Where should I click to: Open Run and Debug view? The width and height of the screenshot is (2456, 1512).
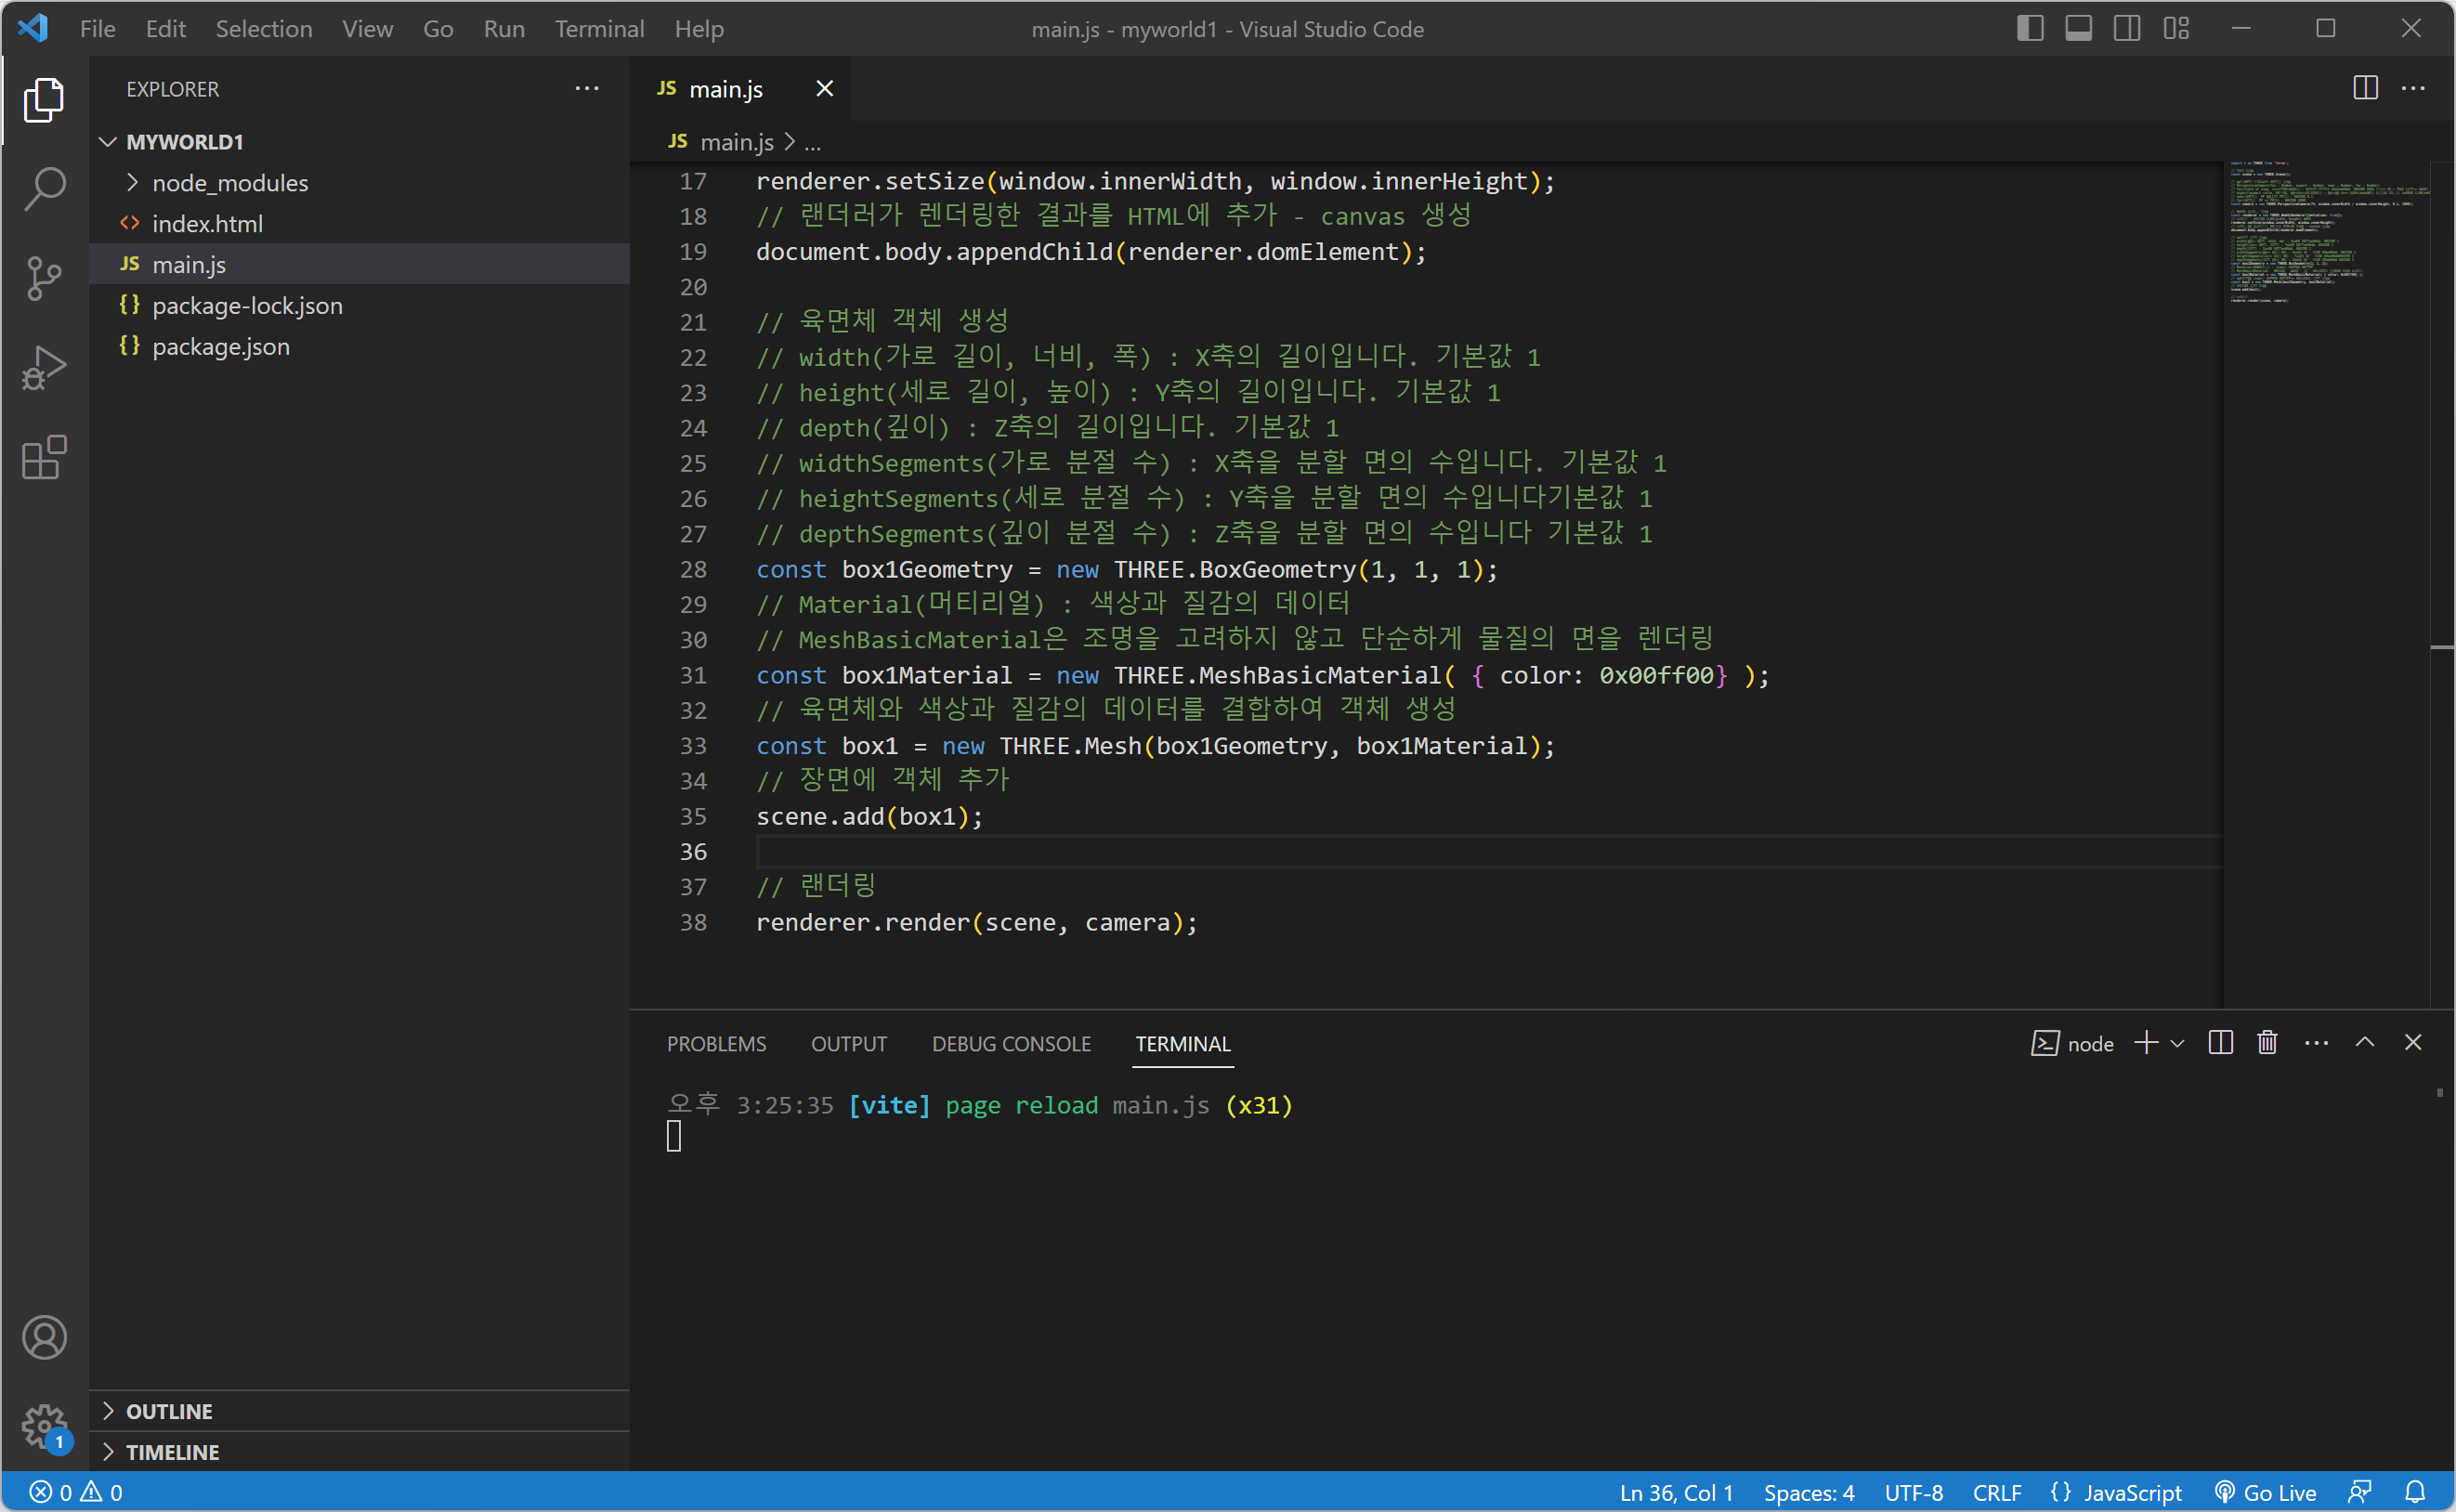44,368
